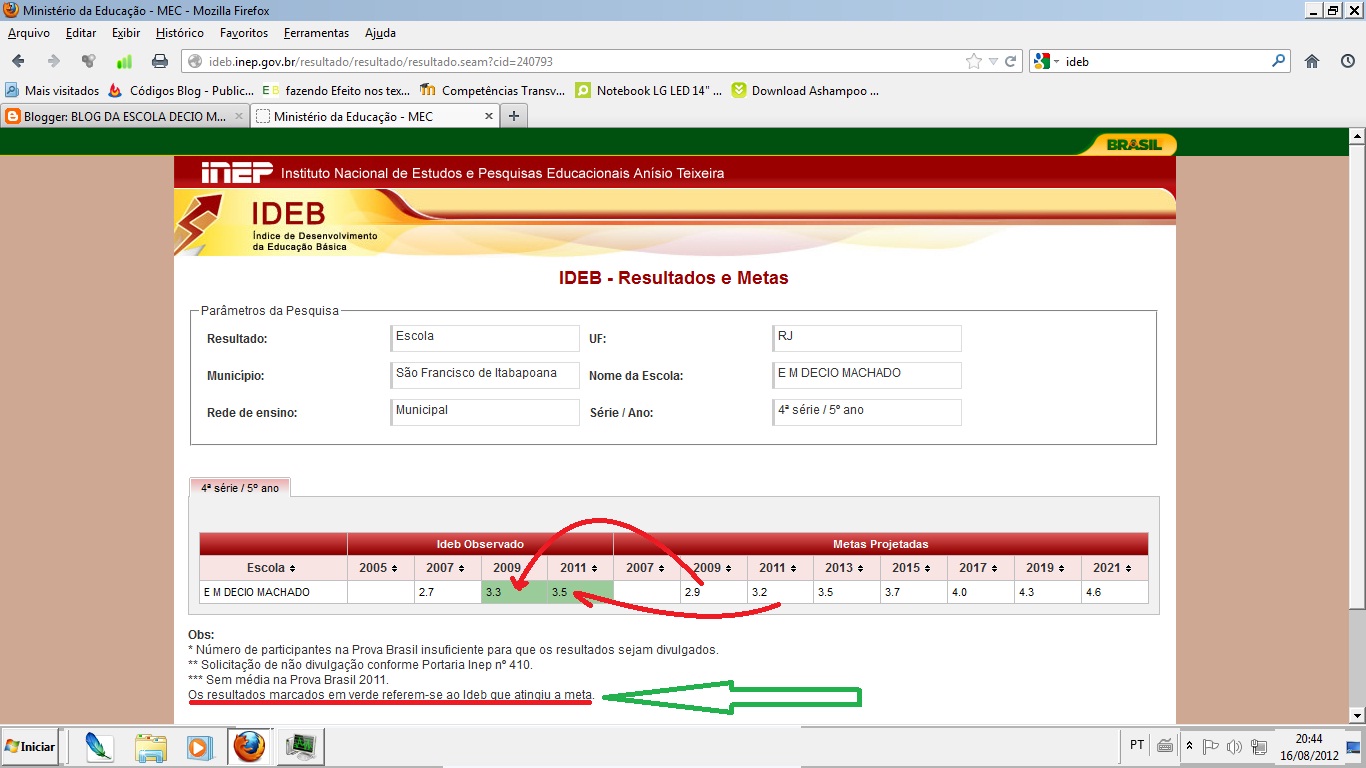Open the home page icon

(x=1312, y=61)
